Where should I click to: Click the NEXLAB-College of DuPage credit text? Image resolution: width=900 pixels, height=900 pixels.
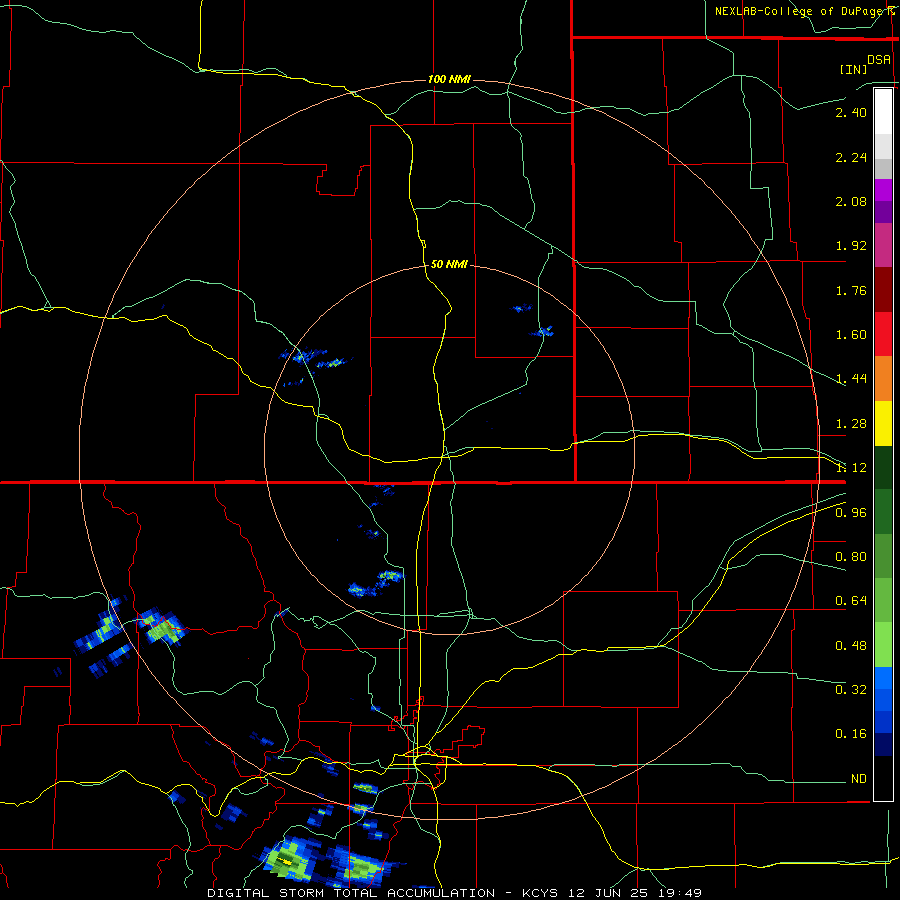[804, 11]
